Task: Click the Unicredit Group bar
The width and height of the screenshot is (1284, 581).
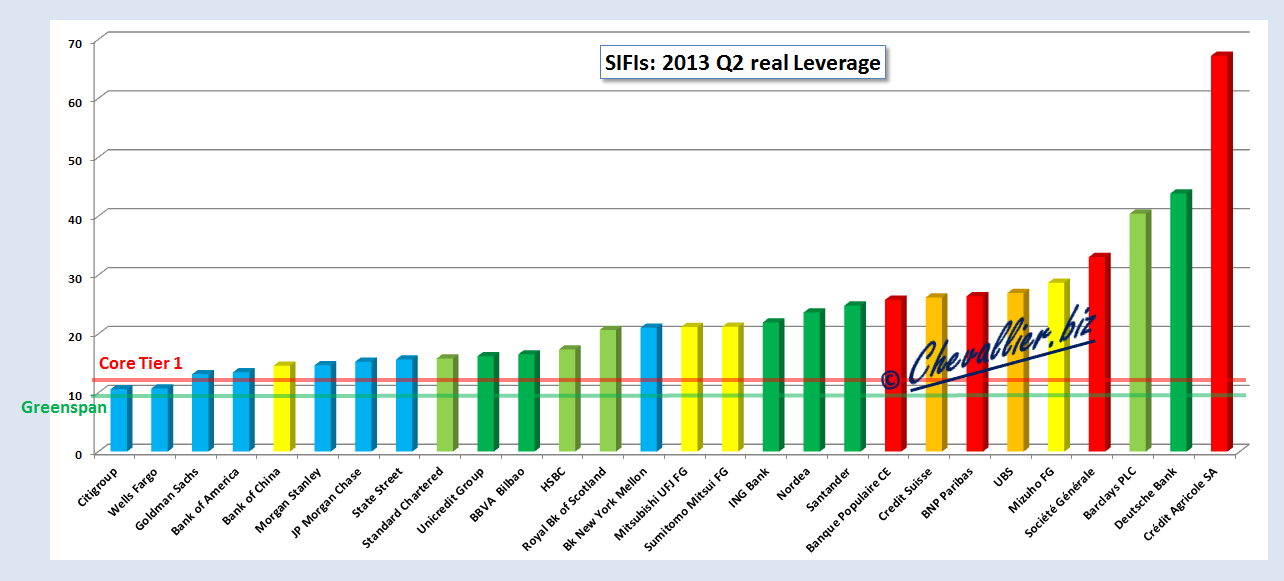Action: coord(488,402)
